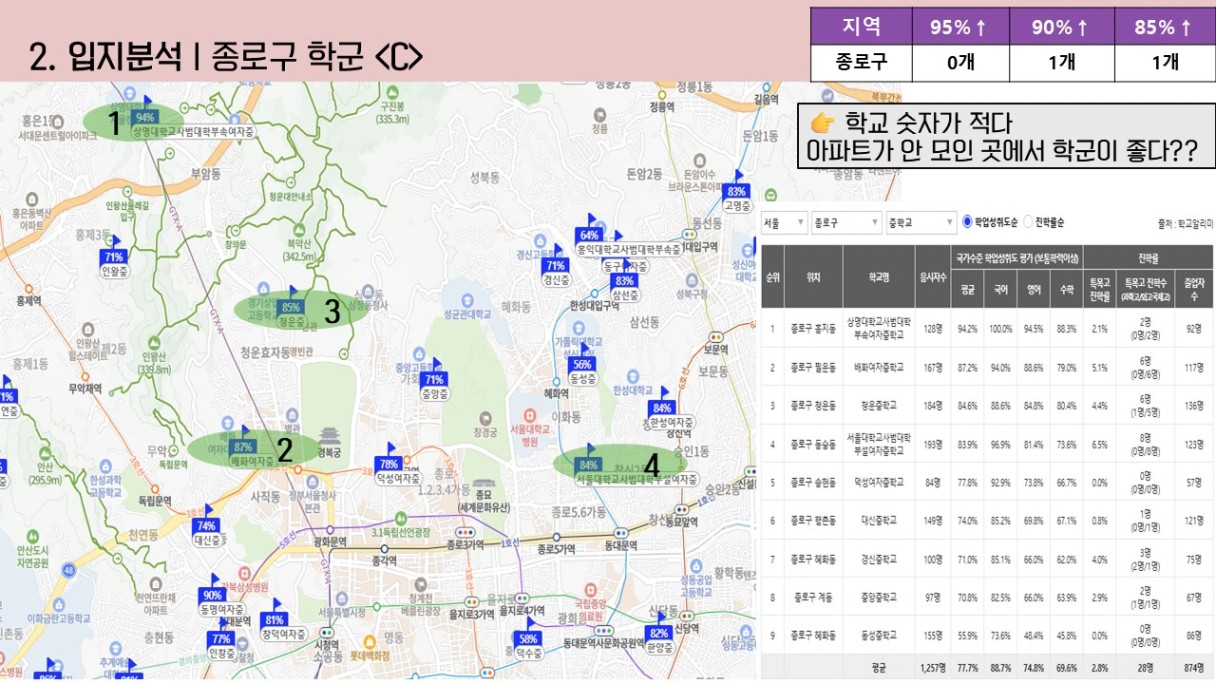This screenshot has height=684, width=1216.
Task: Click the 응시자수 column header
Action: 934,277
